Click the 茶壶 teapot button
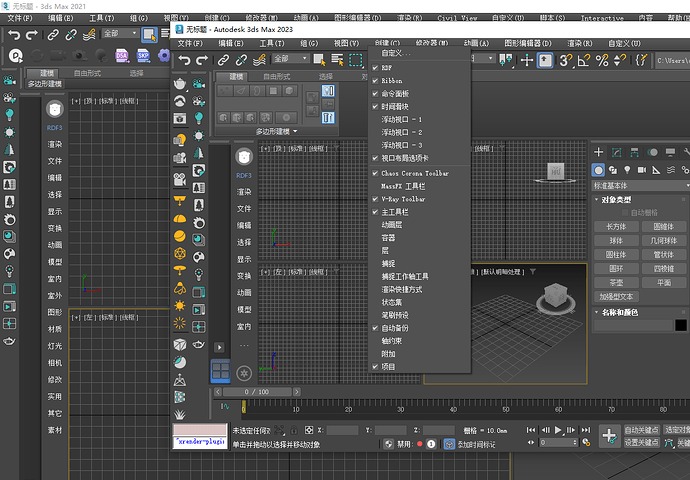This screenshot has height=480, width=690. (x=616, y=282)
